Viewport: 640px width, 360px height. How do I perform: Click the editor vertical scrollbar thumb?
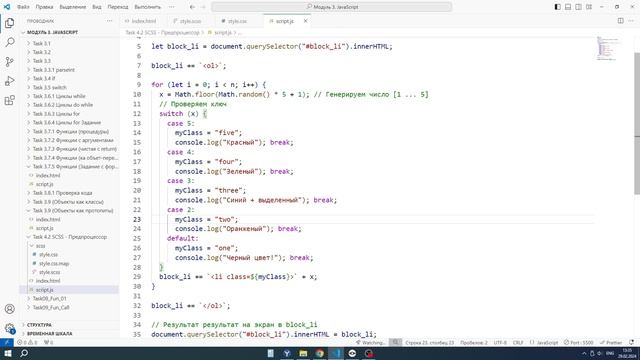636,124
